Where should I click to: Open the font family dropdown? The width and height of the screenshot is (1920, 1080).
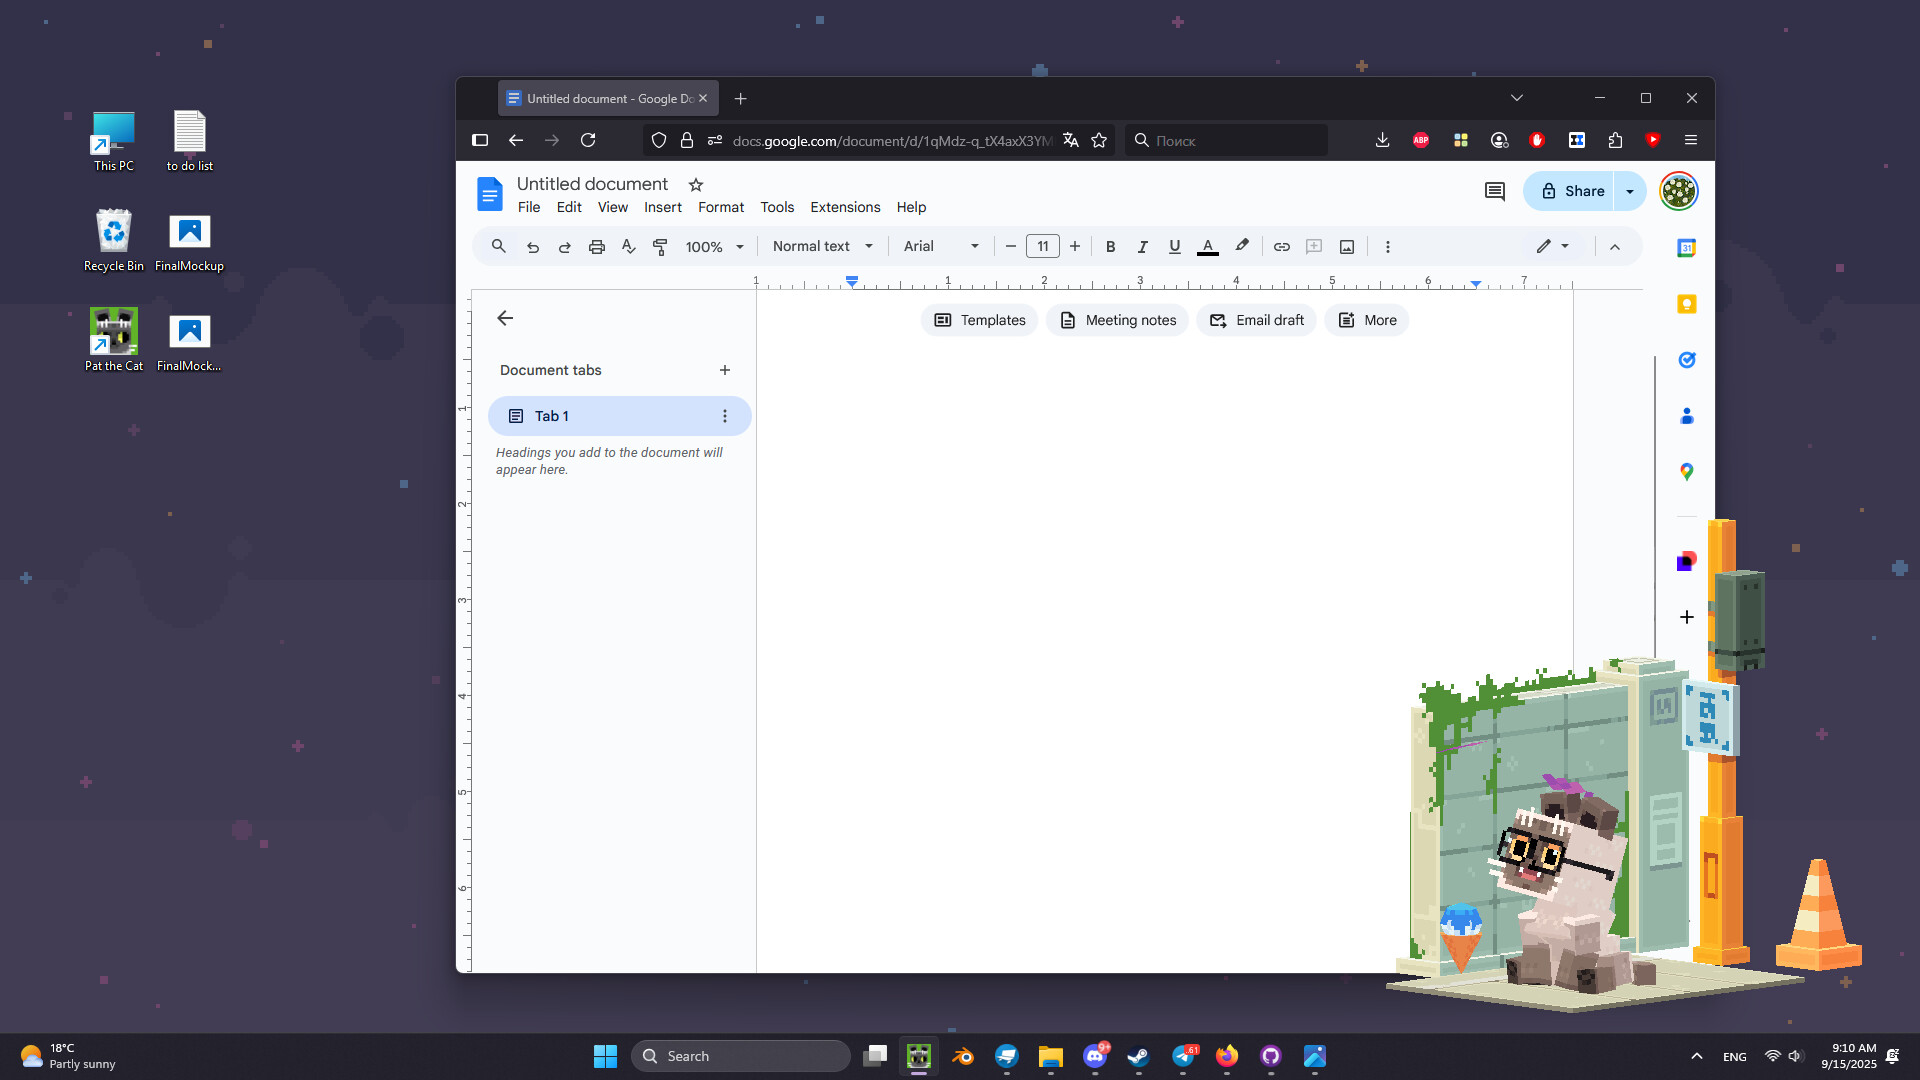point(940,246)
